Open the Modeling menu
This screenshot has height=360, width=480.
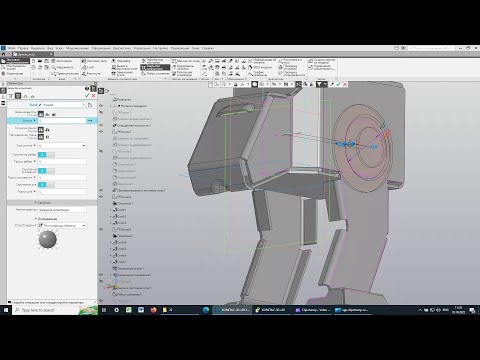click(x=77, y=48)
